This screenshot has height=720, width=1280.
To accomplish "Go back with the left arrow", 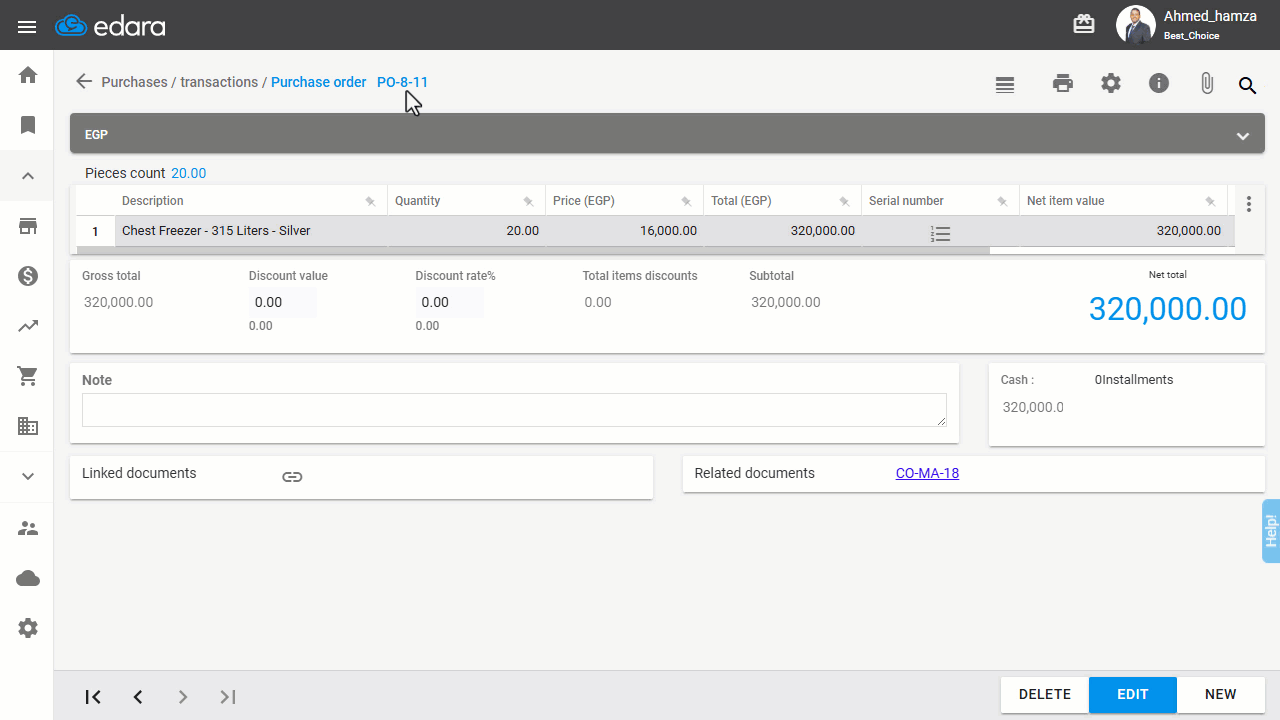I will coord(84,82).
